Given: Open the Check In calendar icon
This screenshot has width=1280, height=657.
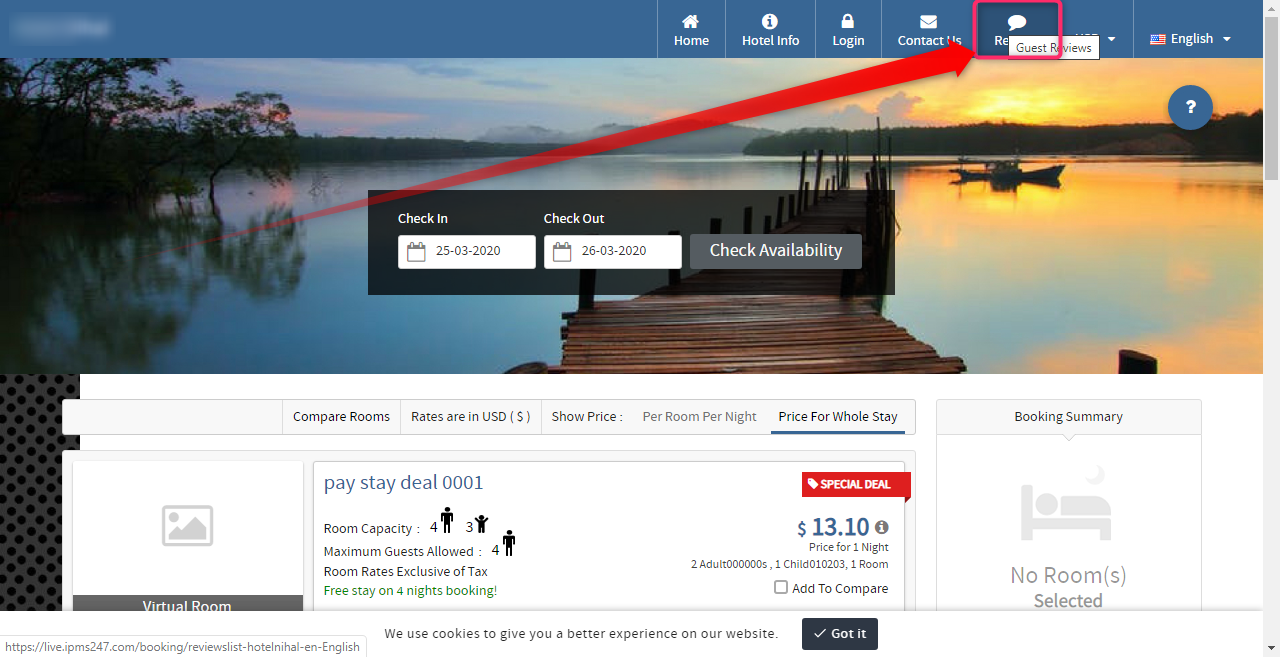Looking at the screenshot, I should (416, 251).
